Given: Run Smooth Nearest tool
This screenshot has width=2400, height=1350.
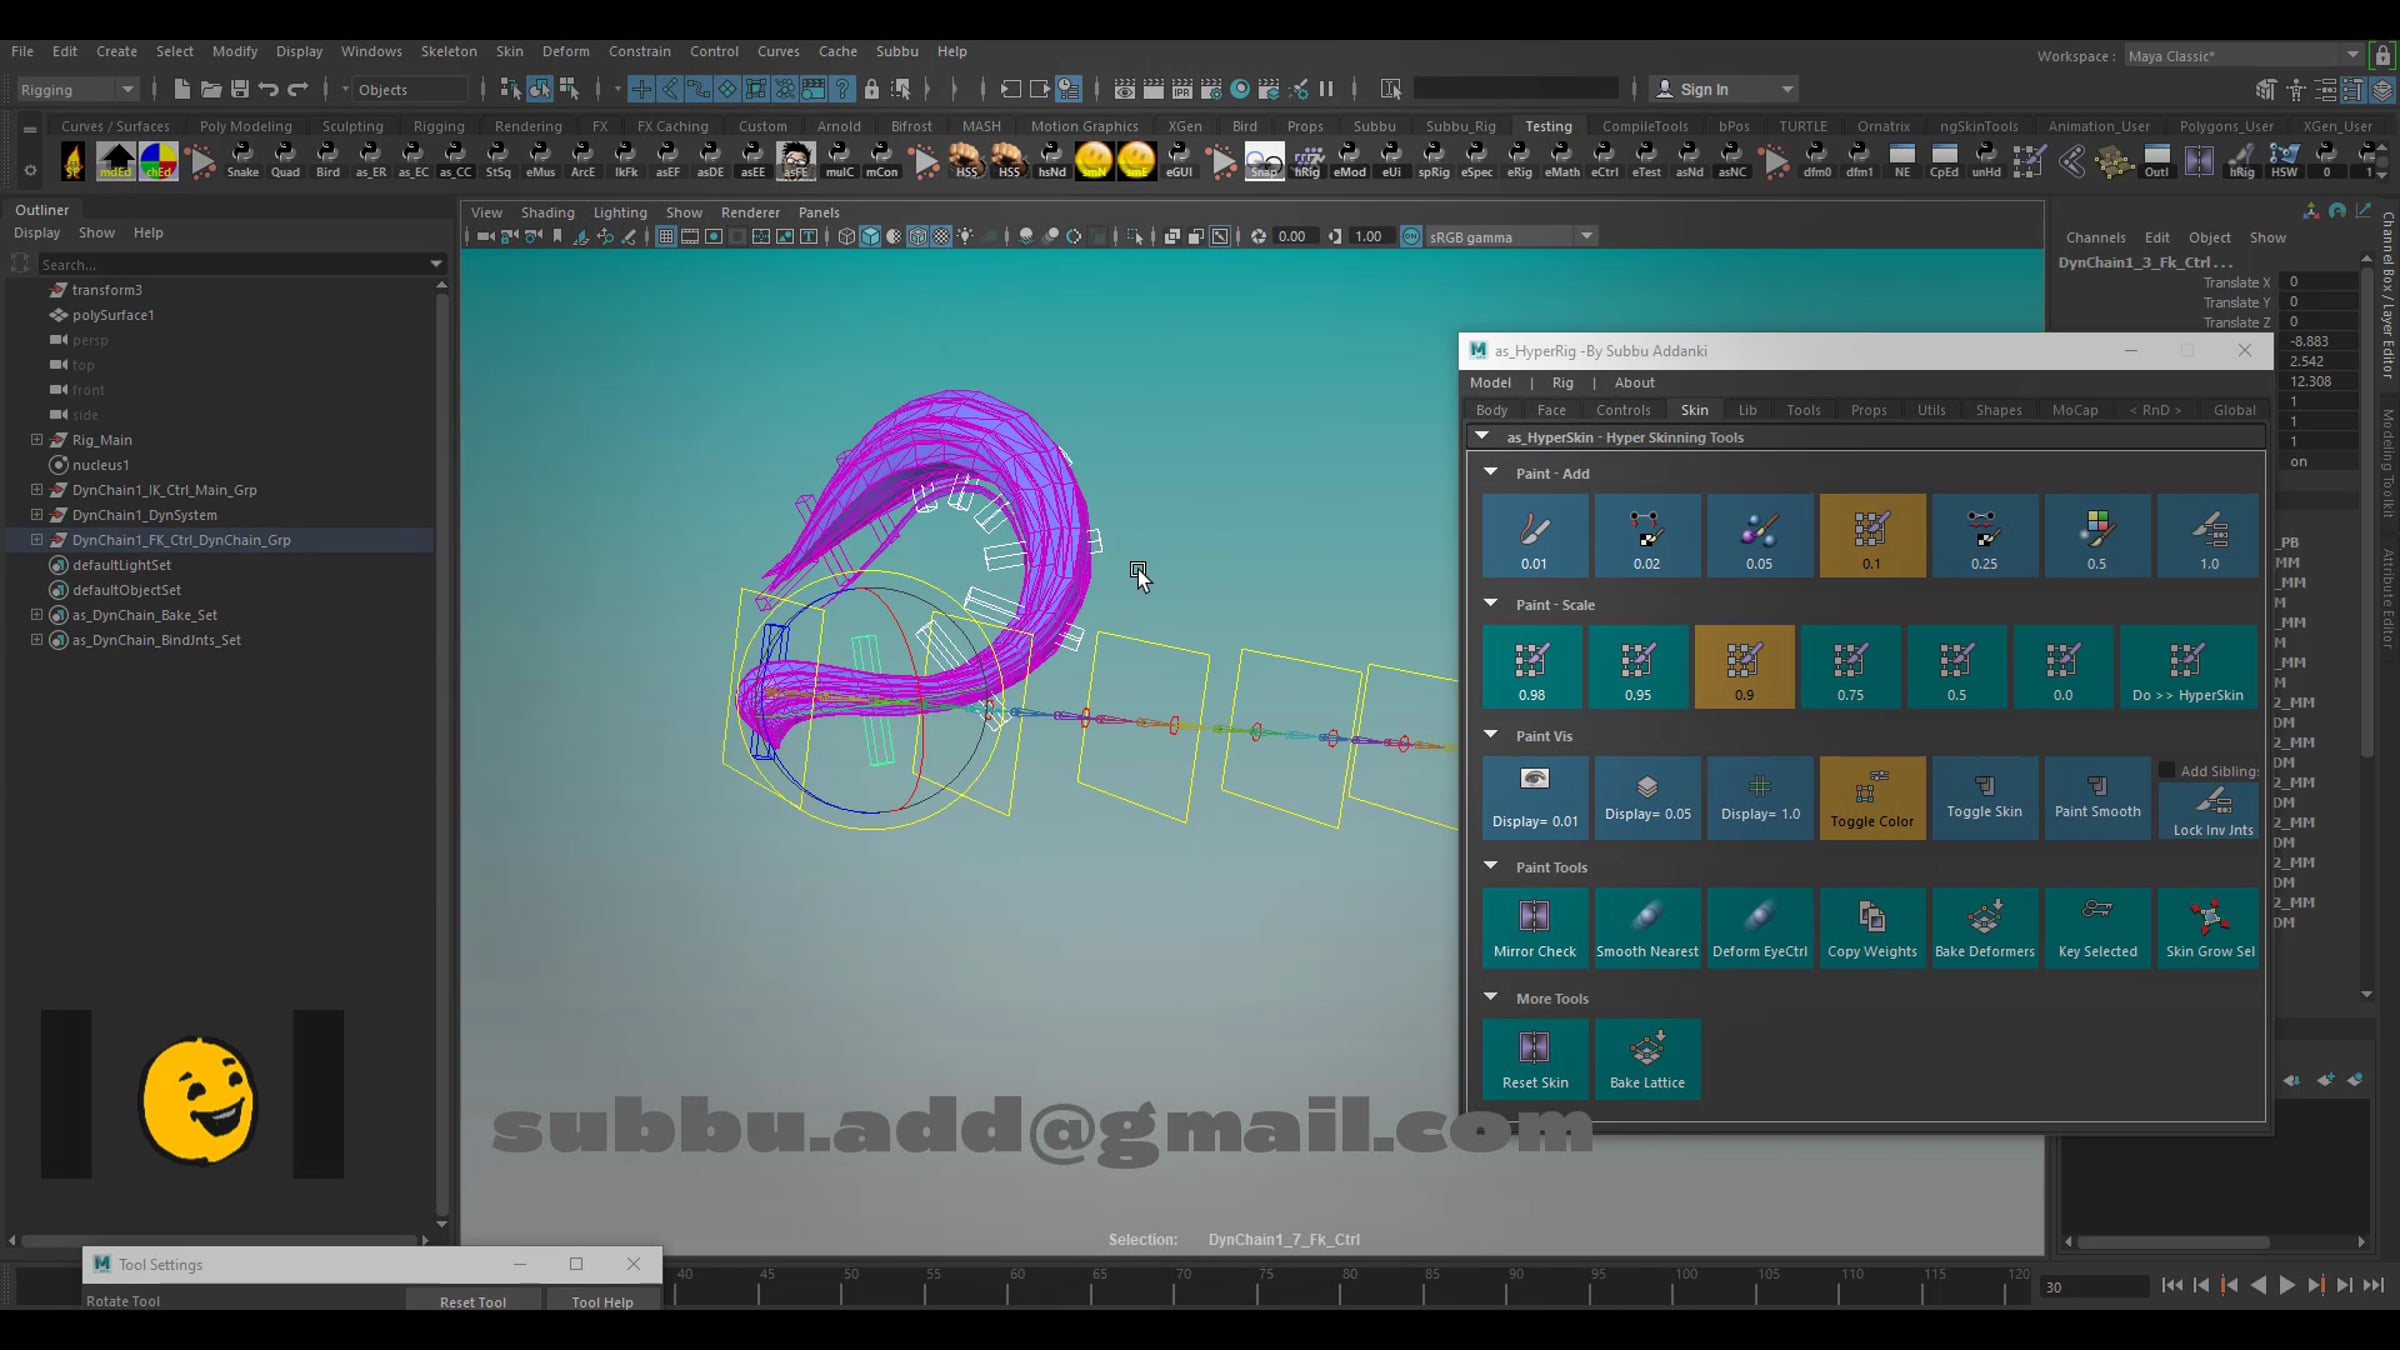Looking at the screenshot, I should coord(1646,929).
